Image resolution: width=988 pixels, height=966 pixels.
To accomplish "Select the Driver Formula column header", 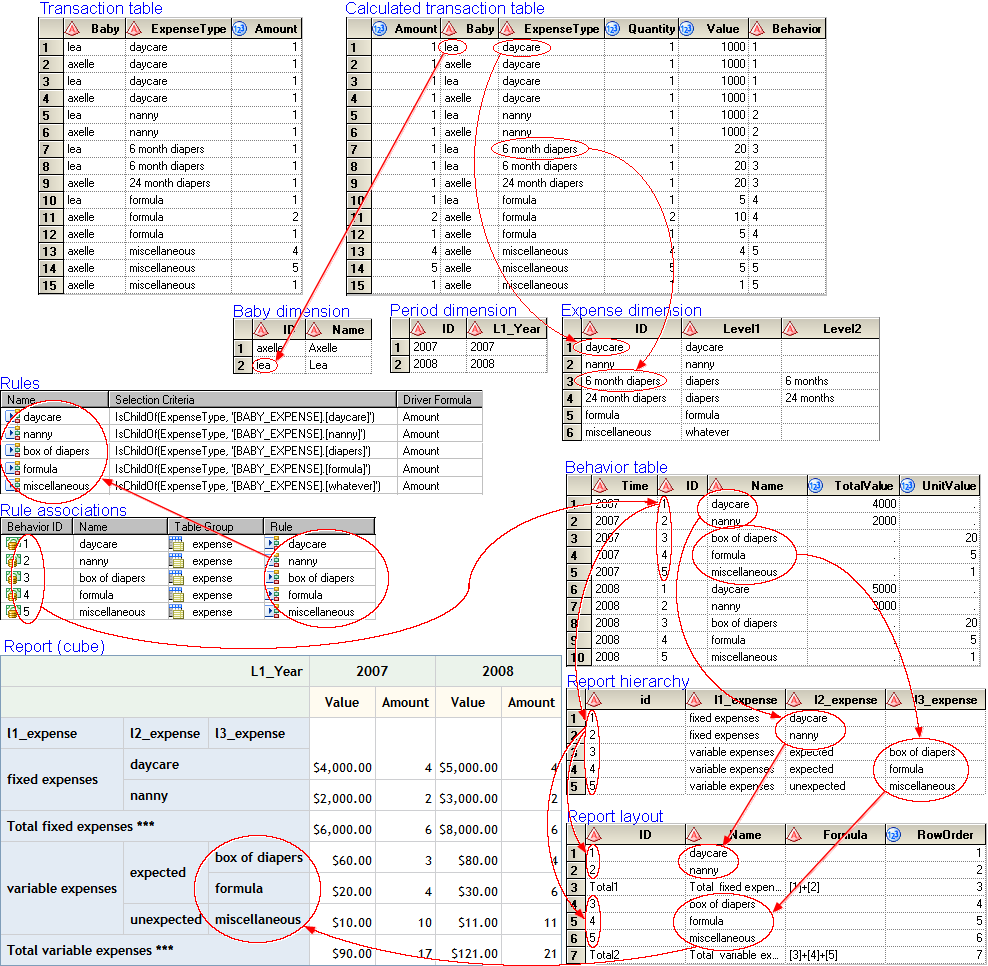I will (438, 400).
